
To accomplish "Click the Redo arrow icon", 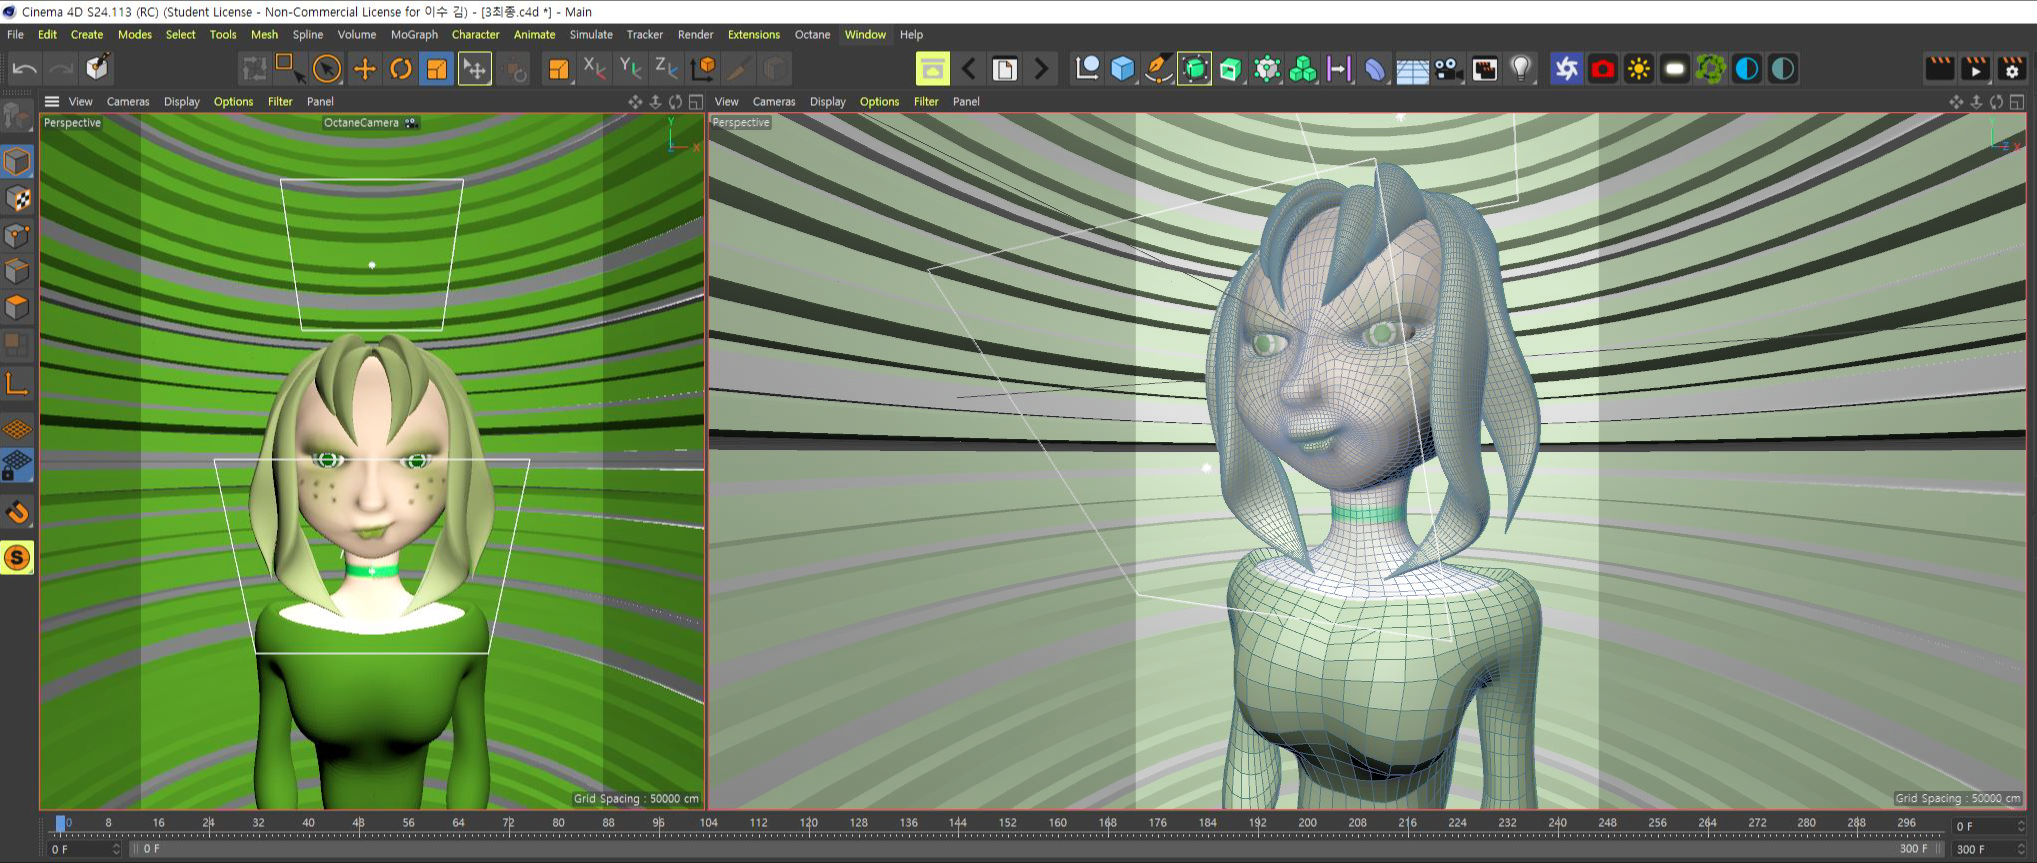I will 61,68.
